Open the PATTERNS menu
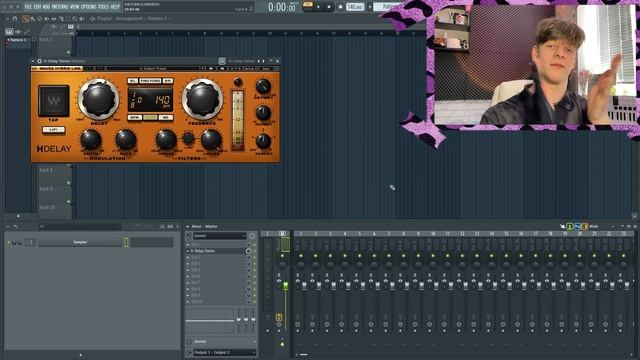 pyautogui.click(x=60, y=7)
